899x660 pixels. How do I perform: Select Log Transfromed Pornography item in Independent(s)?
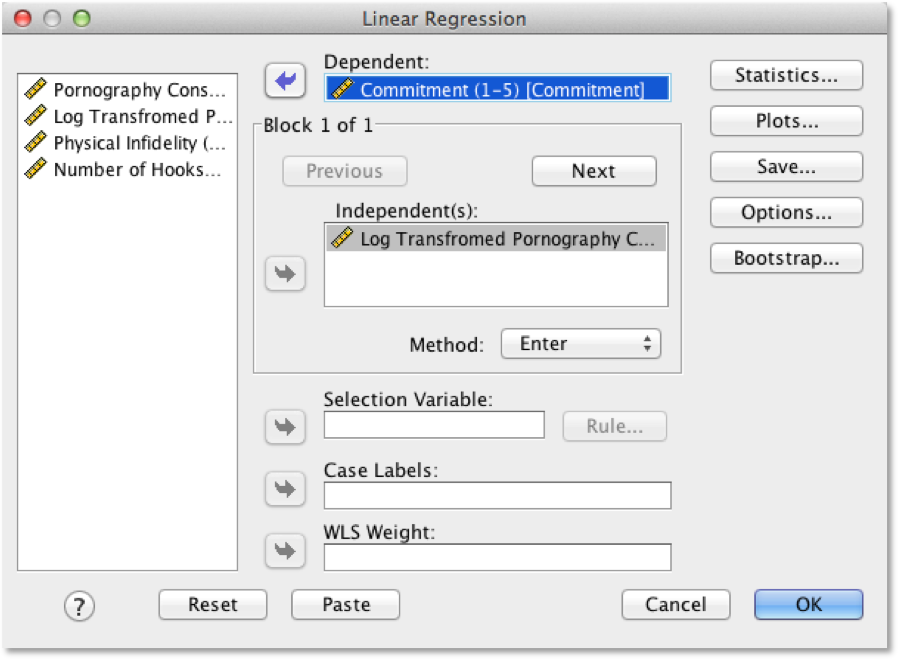tap(496, 239)
